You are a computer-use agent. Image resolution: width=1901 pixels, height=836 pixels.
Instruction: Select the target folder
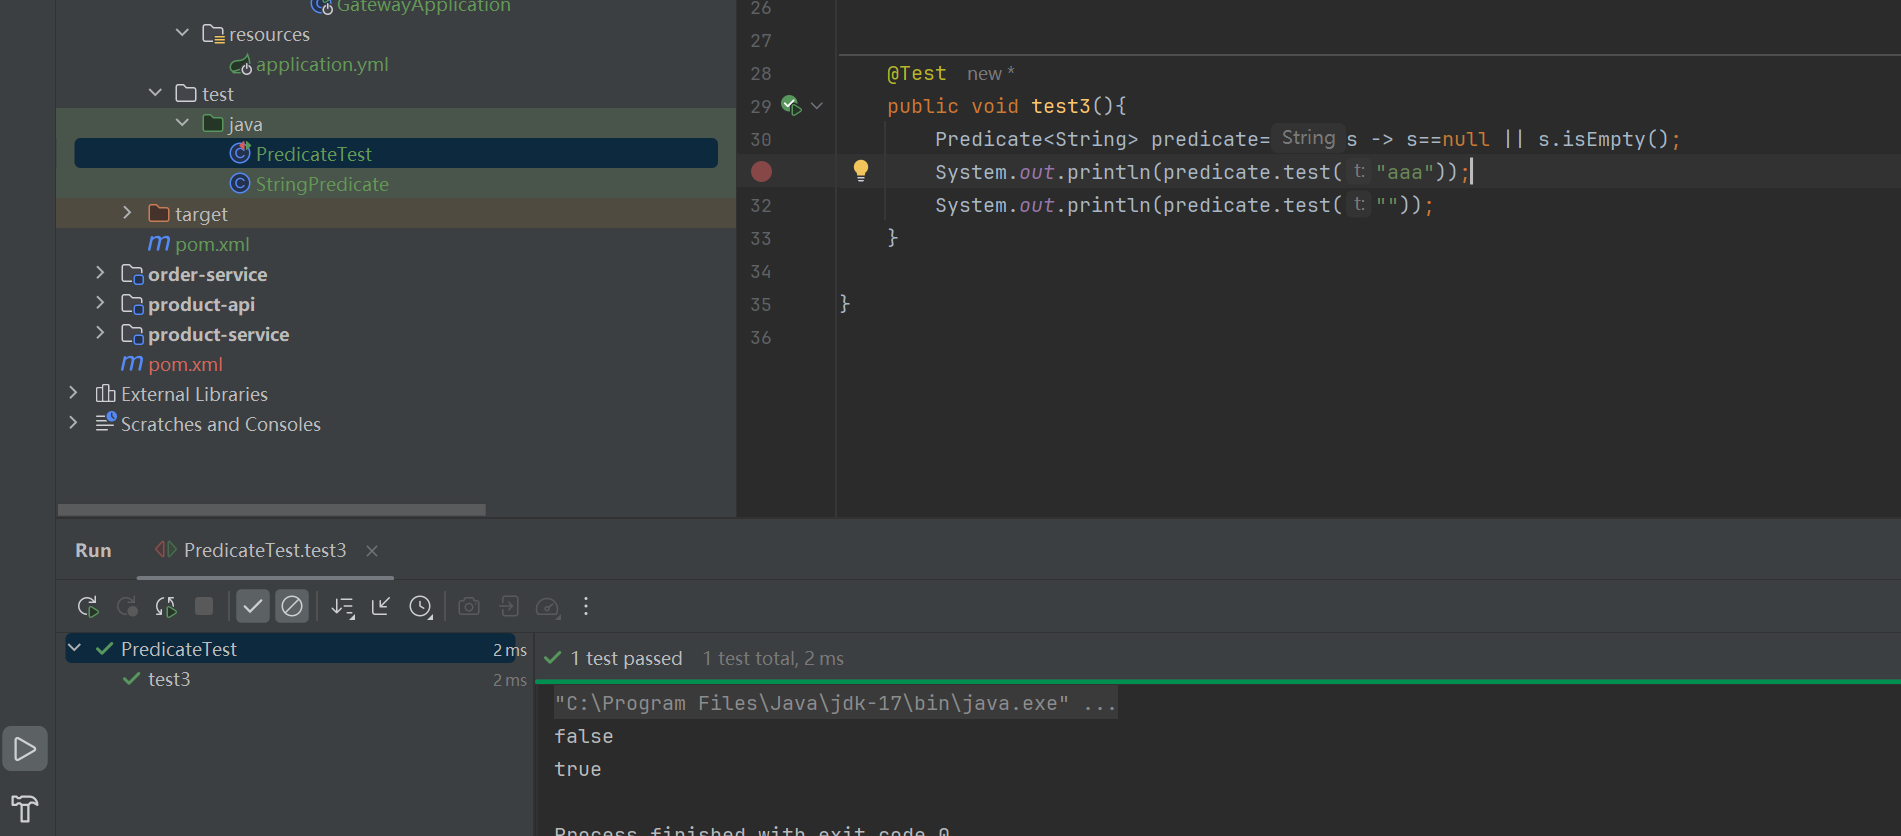pyautogui.click(x=201, y=214)
